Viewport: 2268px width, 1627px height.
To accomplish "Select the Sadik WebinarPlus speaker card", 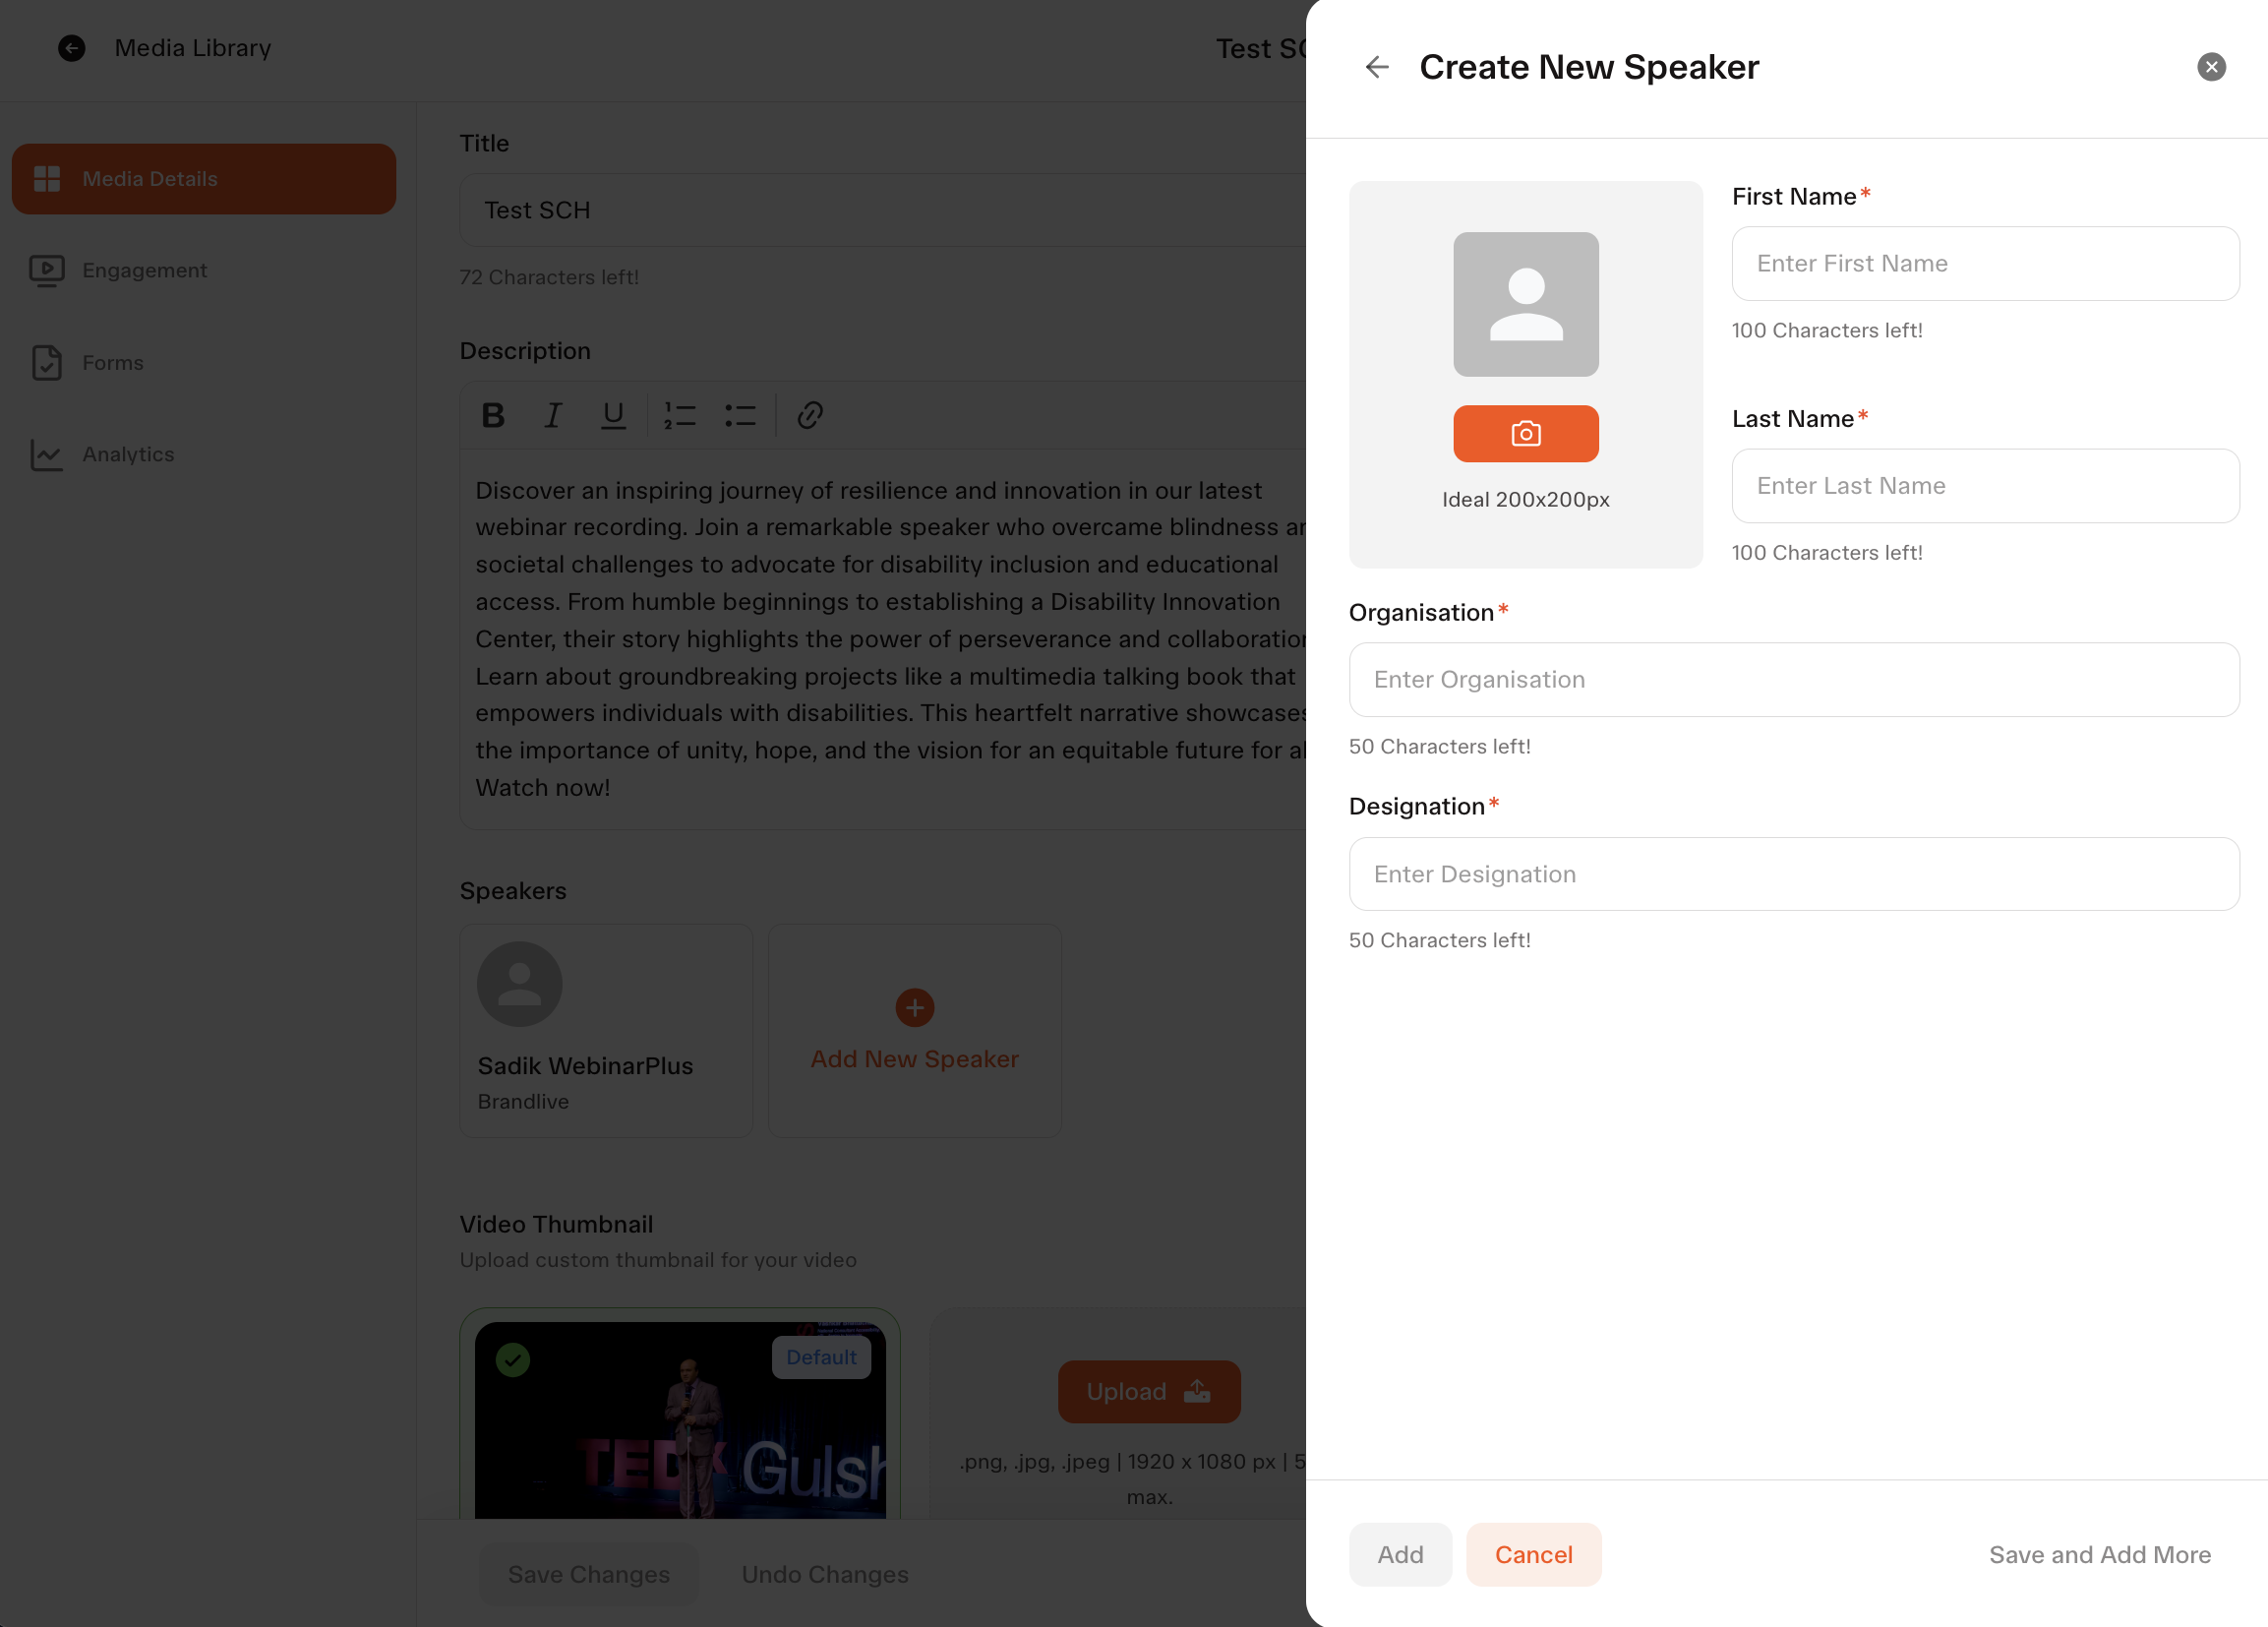I will click(606, 1030).
